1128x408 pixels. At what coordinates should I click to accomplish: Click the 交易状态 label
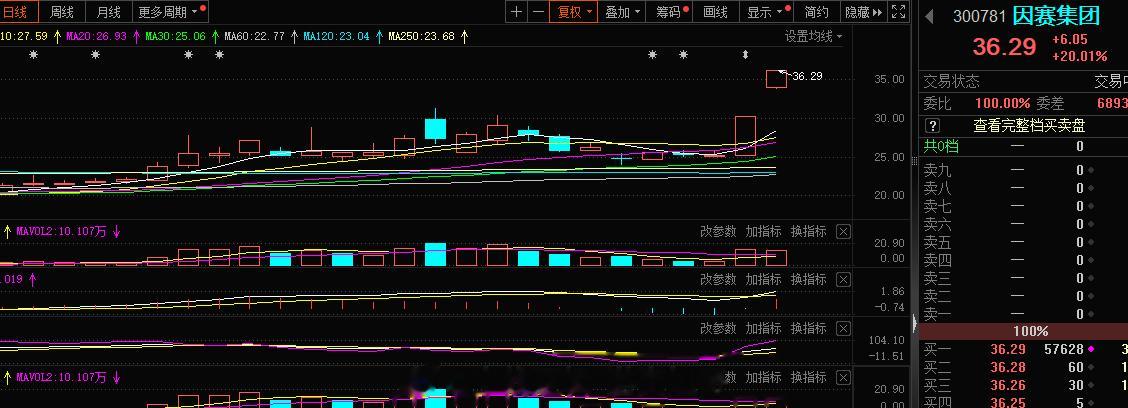pyautogui.click(x=952, y=81)
